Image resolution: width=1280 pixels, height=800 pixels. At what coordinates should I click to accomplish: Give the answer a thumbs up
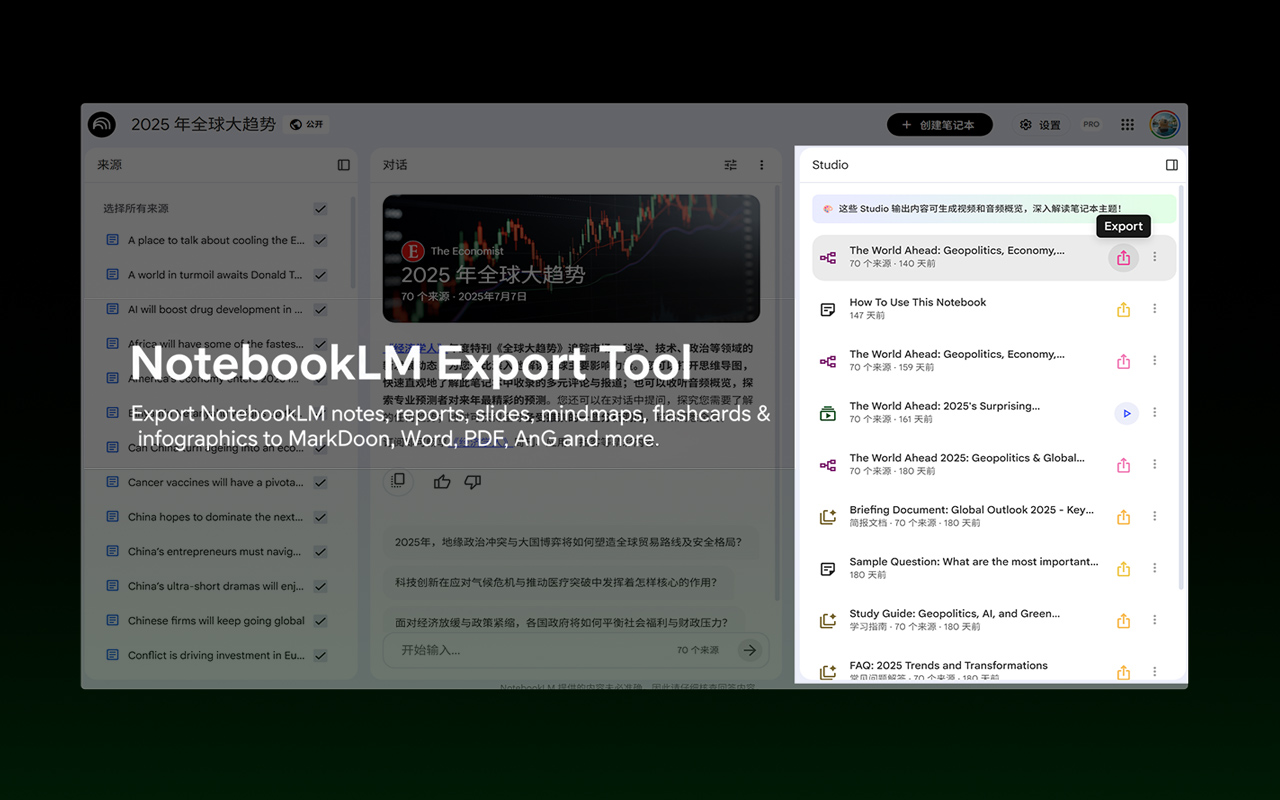442,481
